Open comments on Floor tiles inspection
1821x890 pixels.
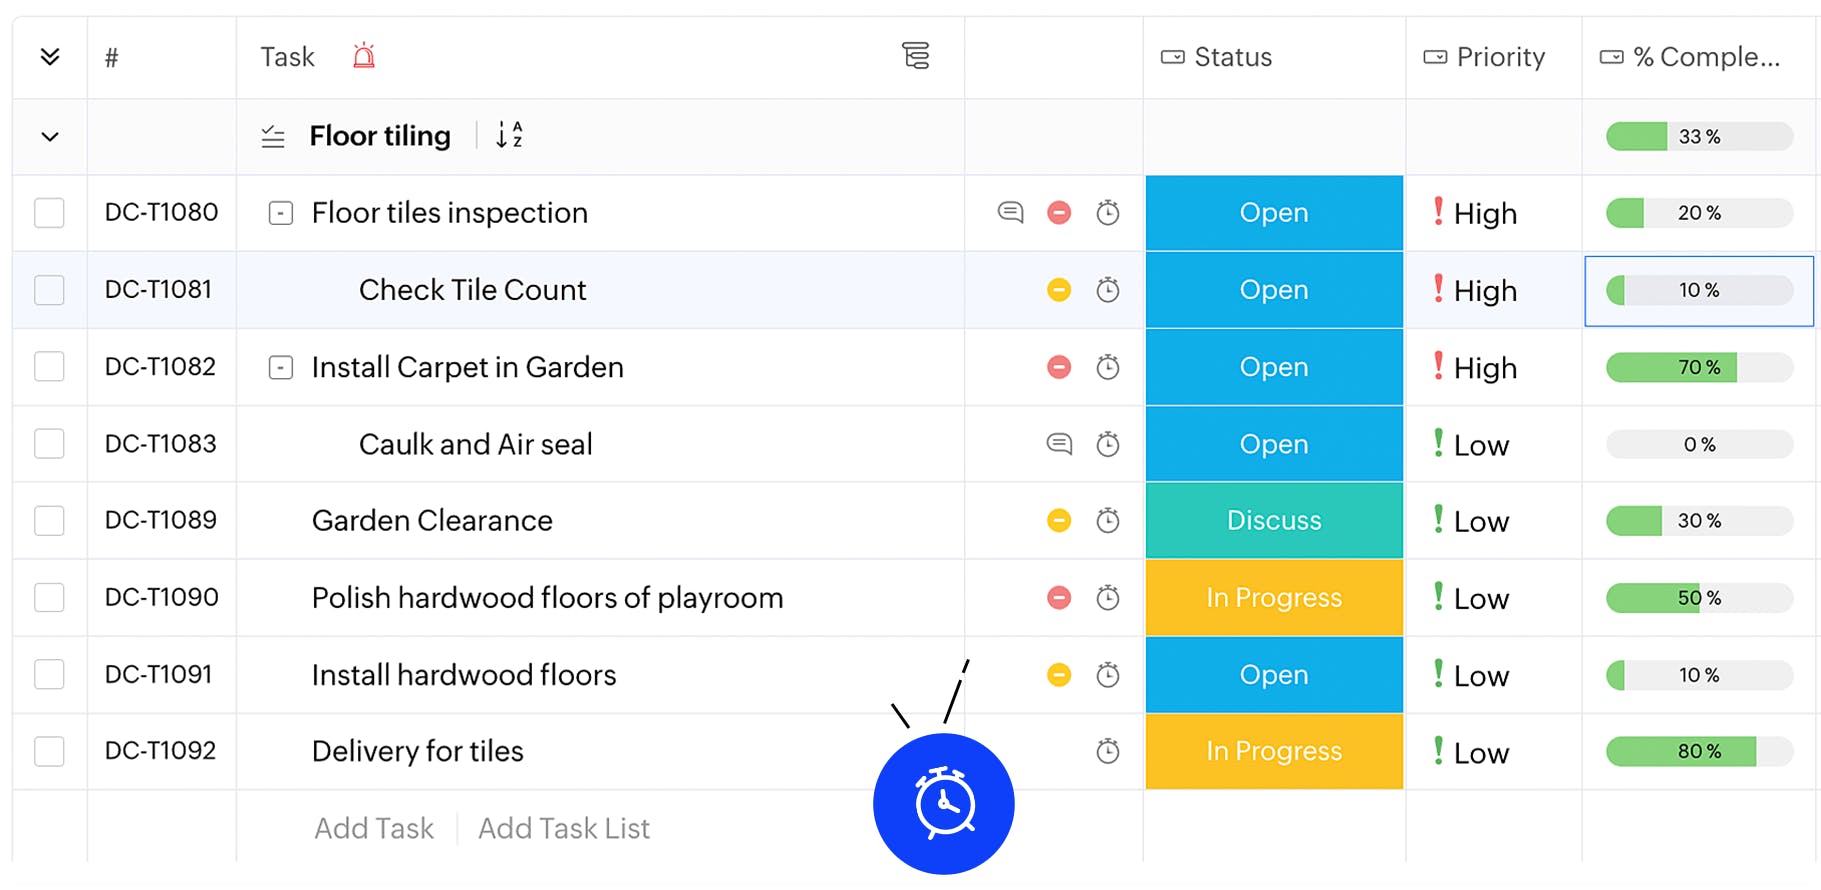[1010, 212]
